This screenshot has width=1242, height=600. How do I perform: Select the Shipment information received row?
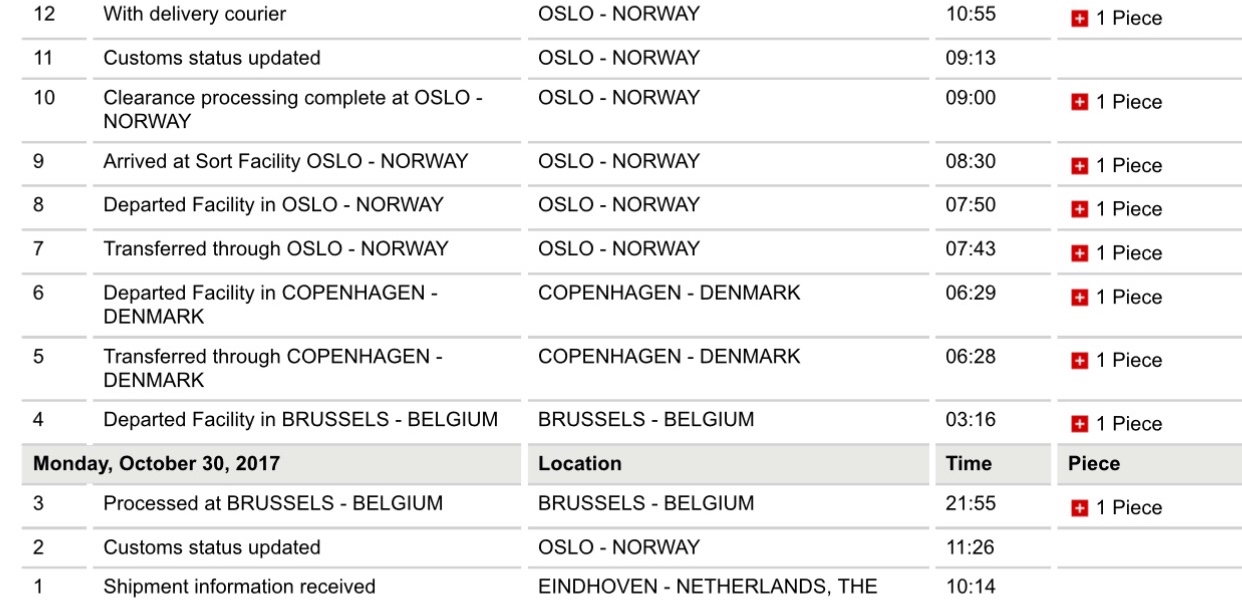coord(621,587)
